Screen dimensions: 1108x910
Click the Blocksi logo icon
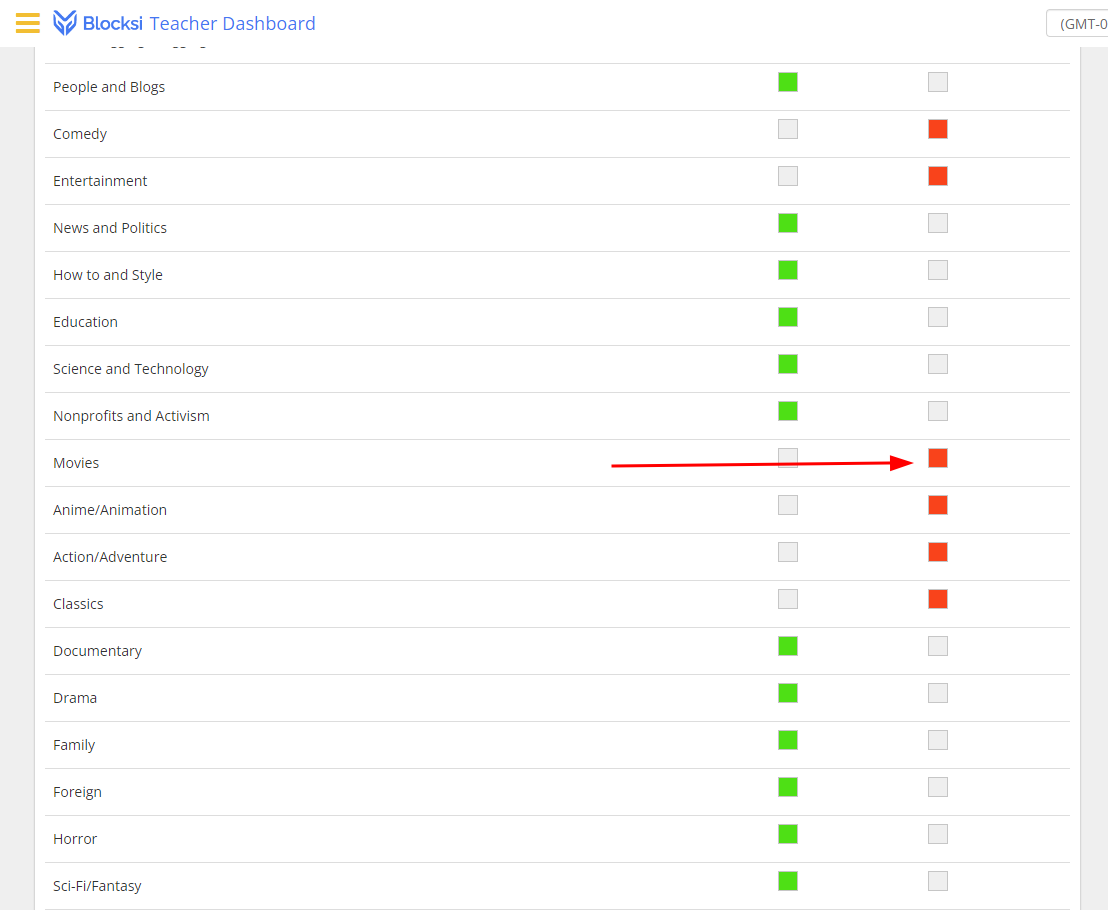tap(65, 23)
